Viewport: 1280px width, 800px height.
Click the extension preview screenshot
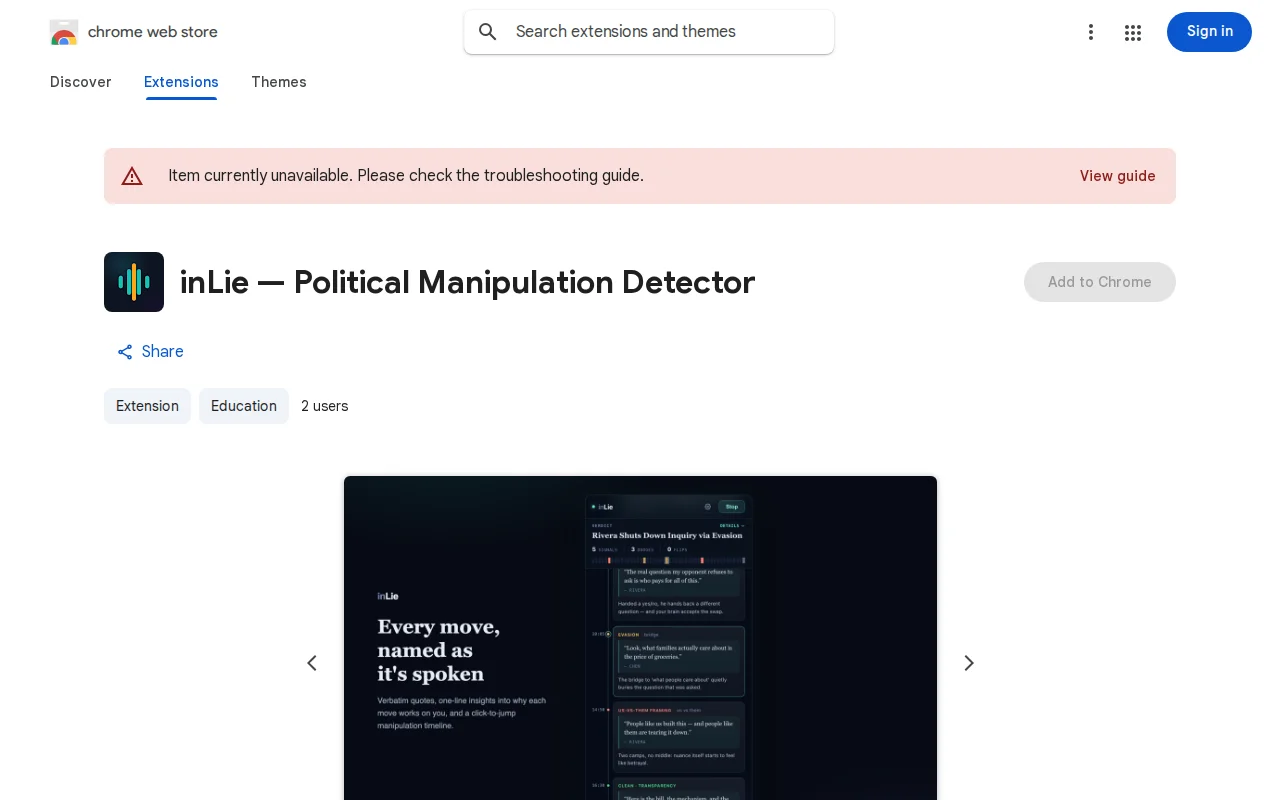[x=640, y=638]
